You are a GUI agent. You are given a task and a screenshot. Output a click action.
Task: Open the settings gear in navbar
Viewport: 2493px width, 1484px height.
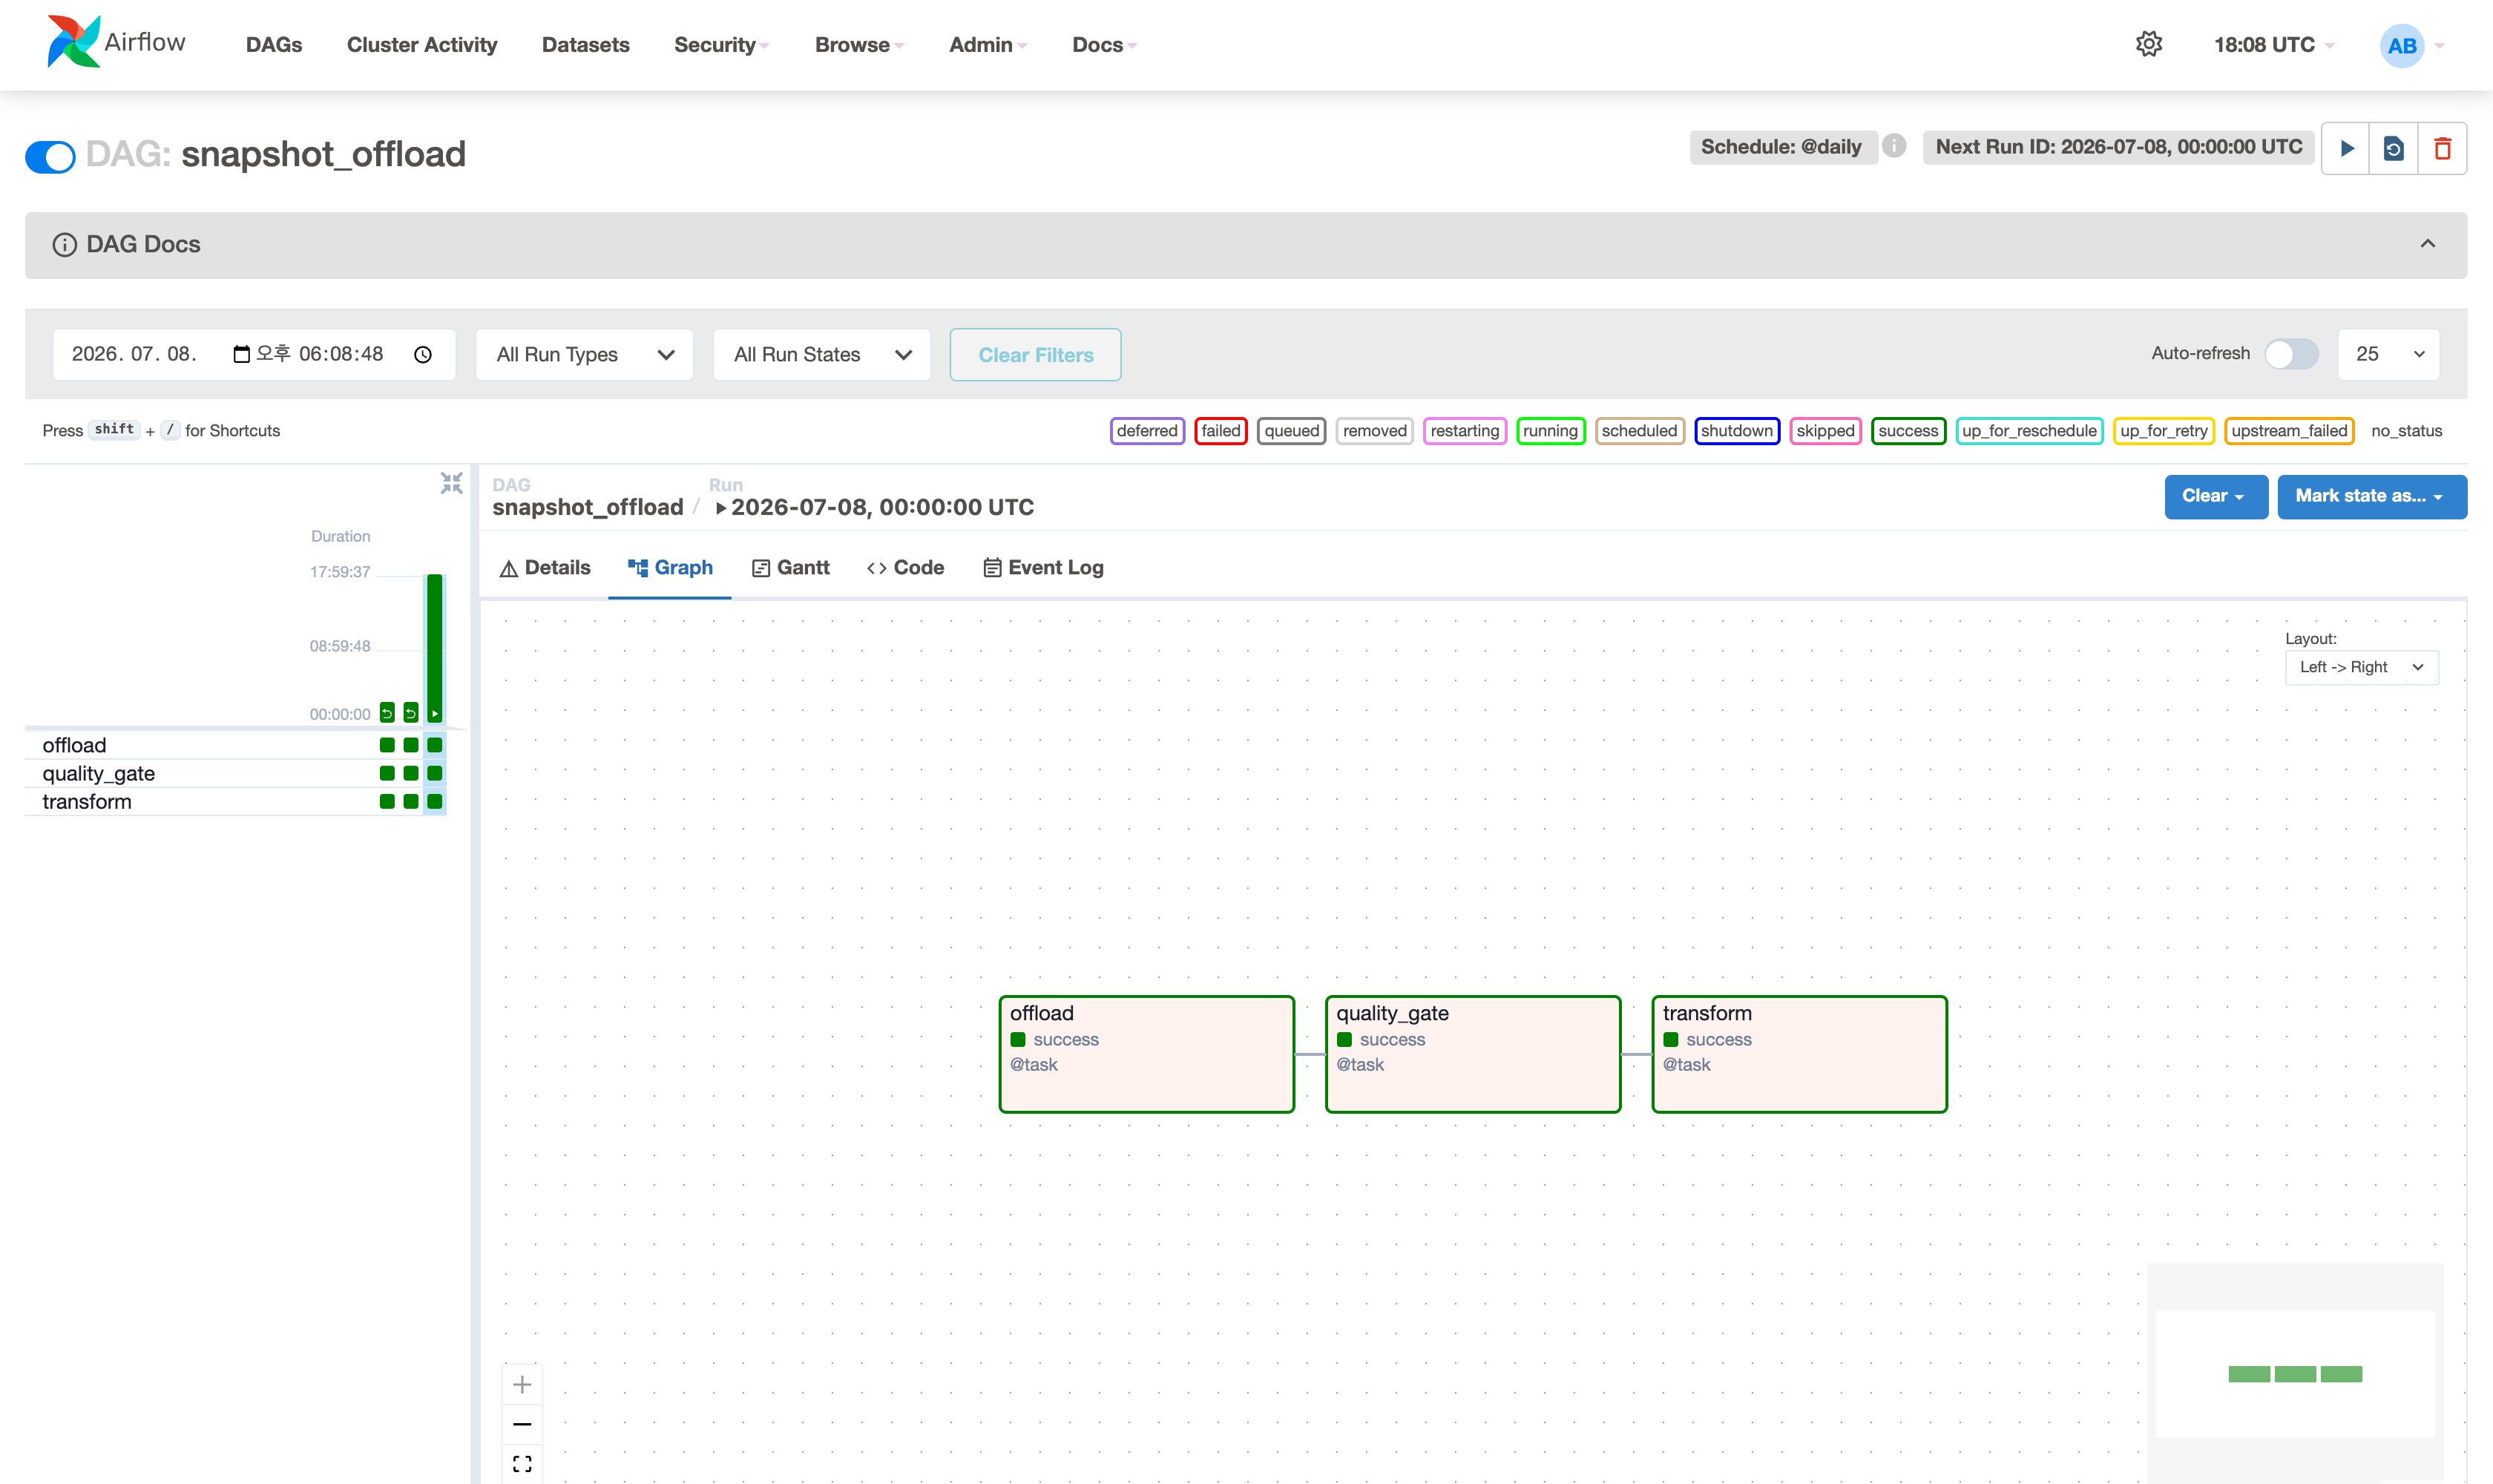tap(2148, 44)
